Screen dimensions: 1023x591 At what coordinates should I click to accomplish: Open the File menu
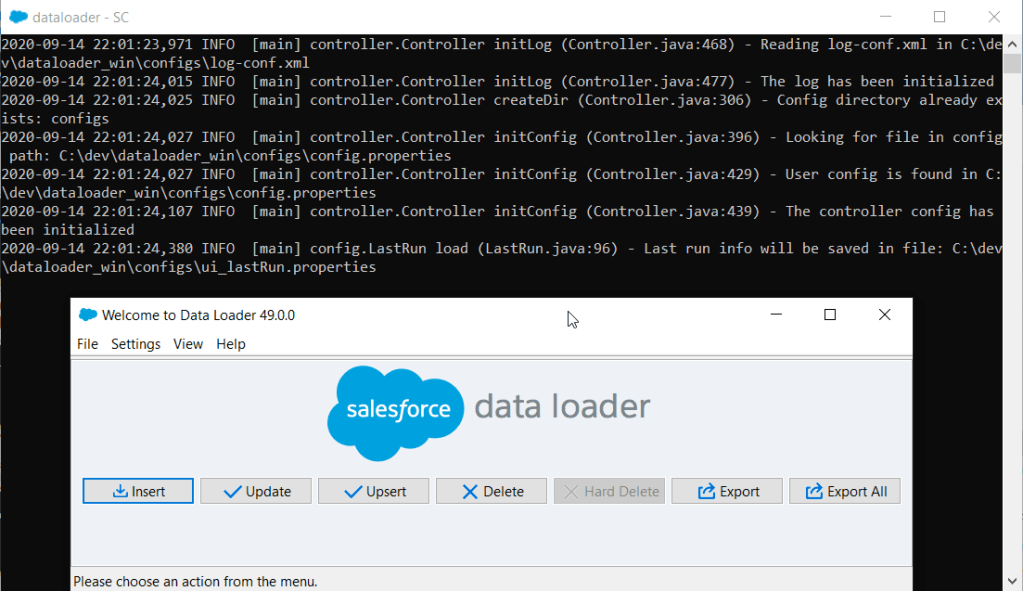point(88,344)
